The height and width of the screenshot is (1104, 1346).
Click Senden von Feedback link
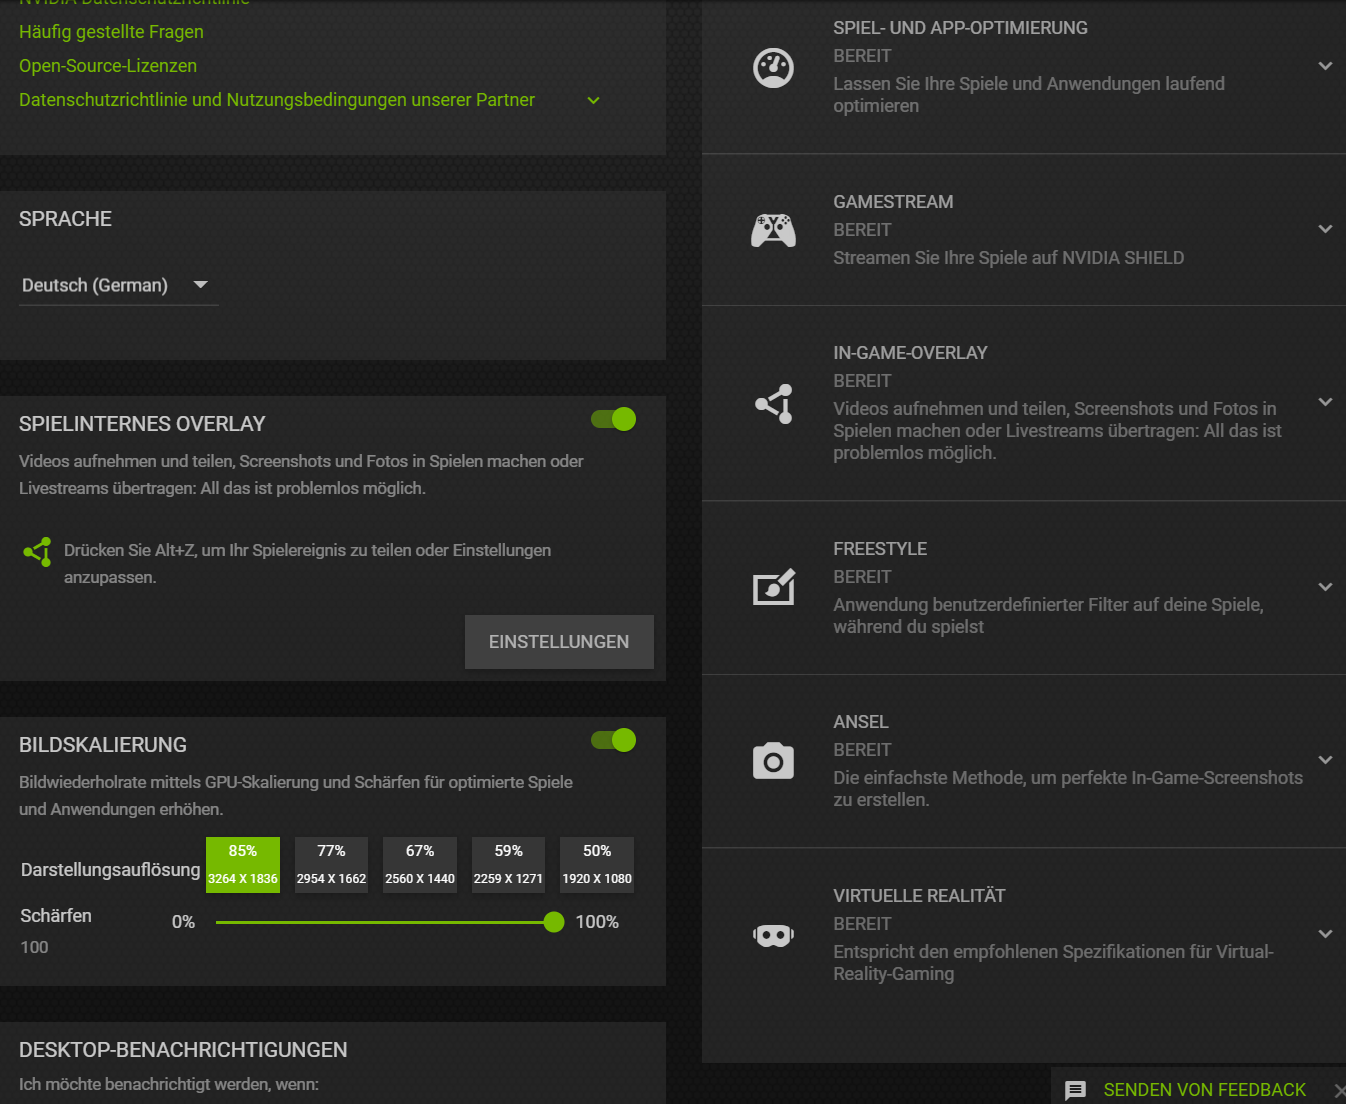click(1204, 1090)
